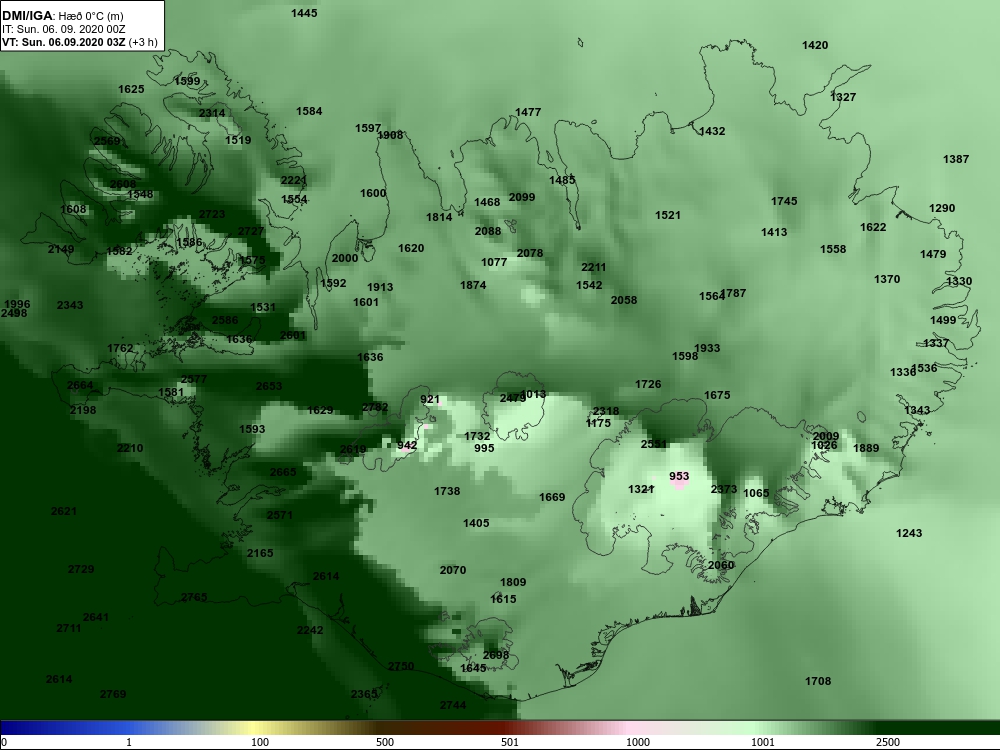Viewport: 1000px width, 750px height.
Task: Select the 1290 value
Action: tap(942, 209)
